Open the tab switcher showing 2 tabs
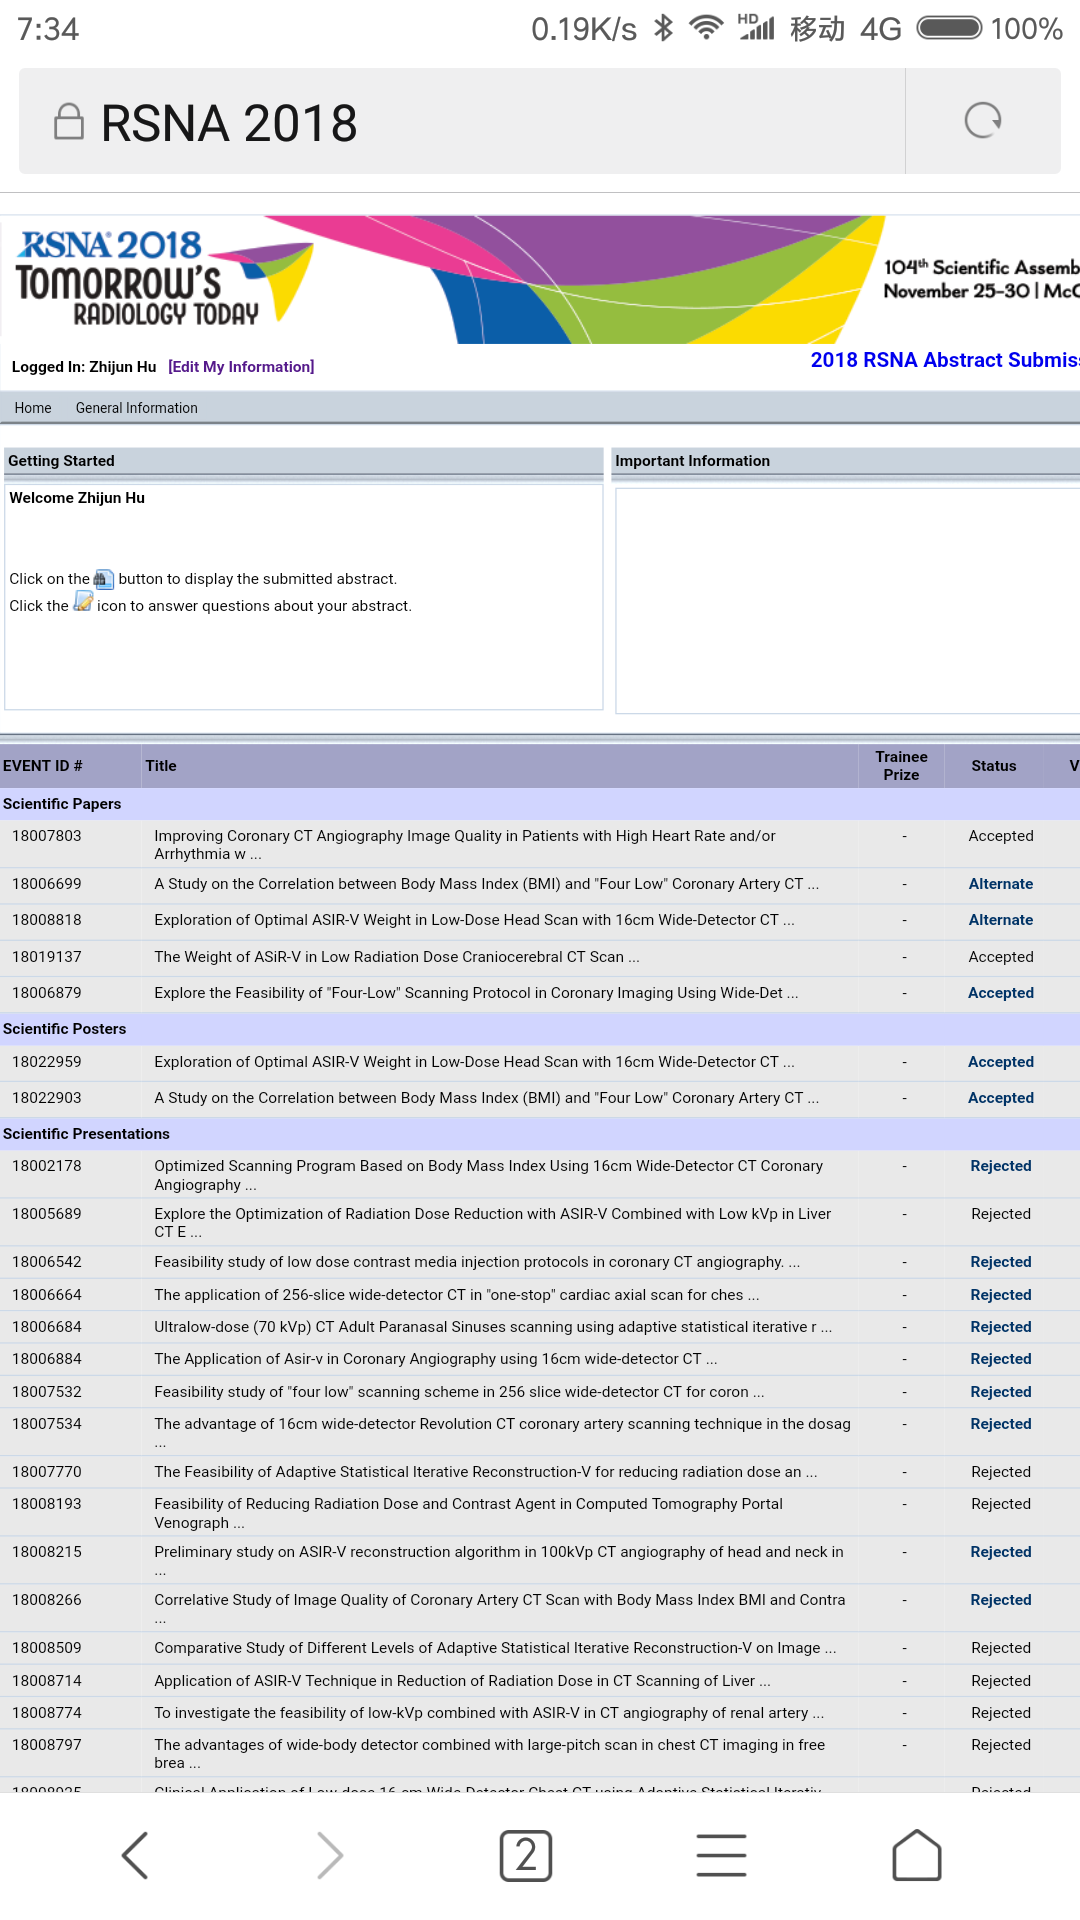The image size is (1080, 1920). pyautogui.click(x=526, y=1855)
